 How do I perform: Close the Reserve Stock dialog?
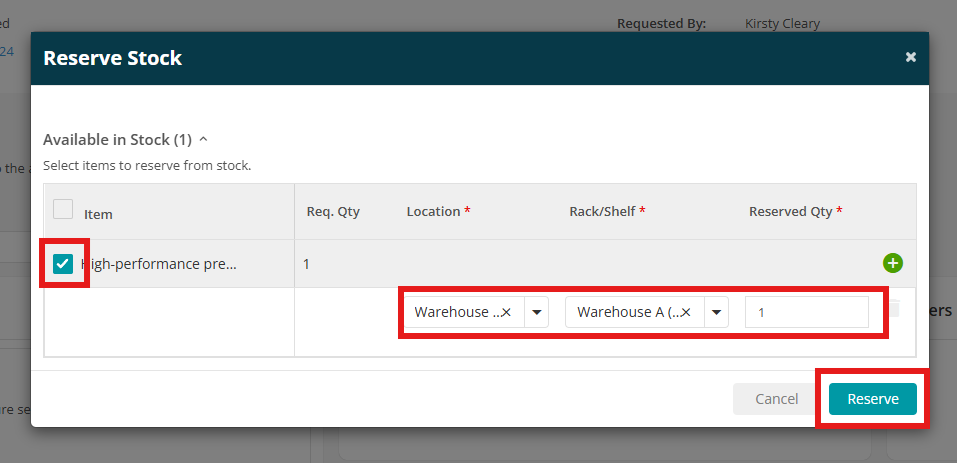click(x=911, y=57)
